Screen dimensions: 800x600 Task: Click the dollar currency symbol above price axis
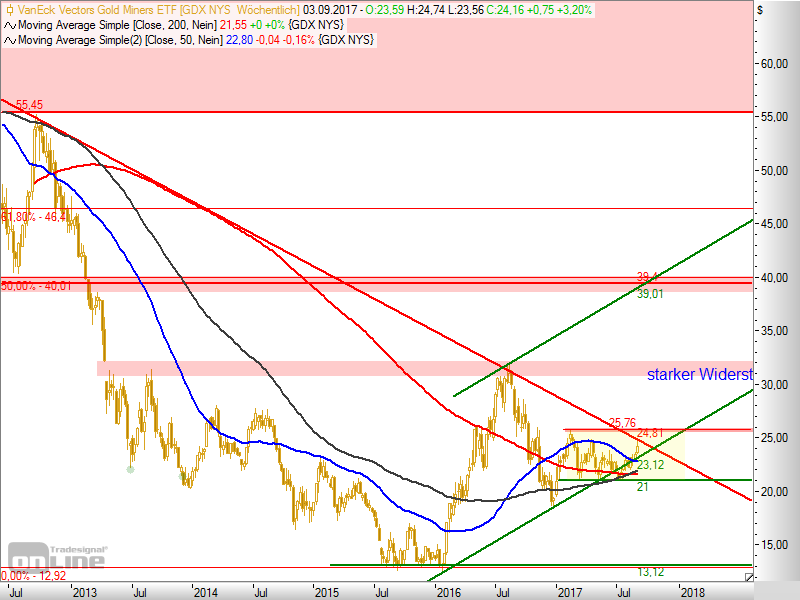760,10
